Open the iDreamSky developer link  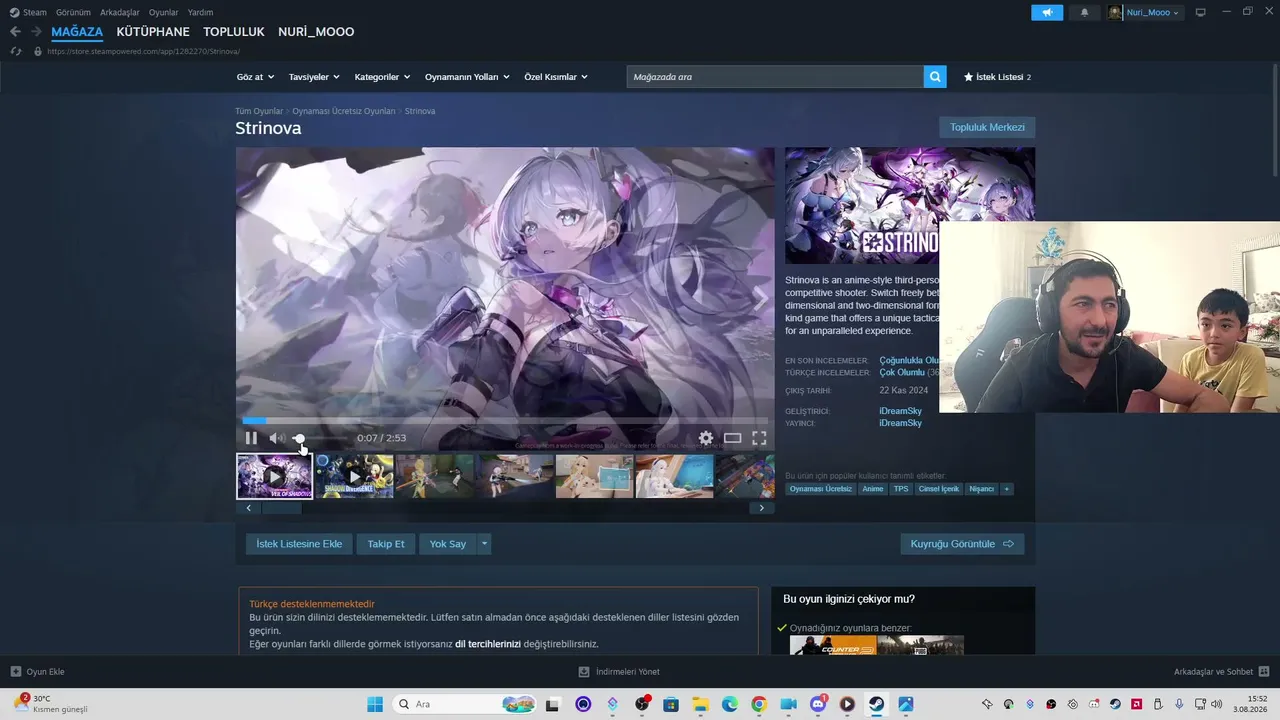[x=900, y=411]
